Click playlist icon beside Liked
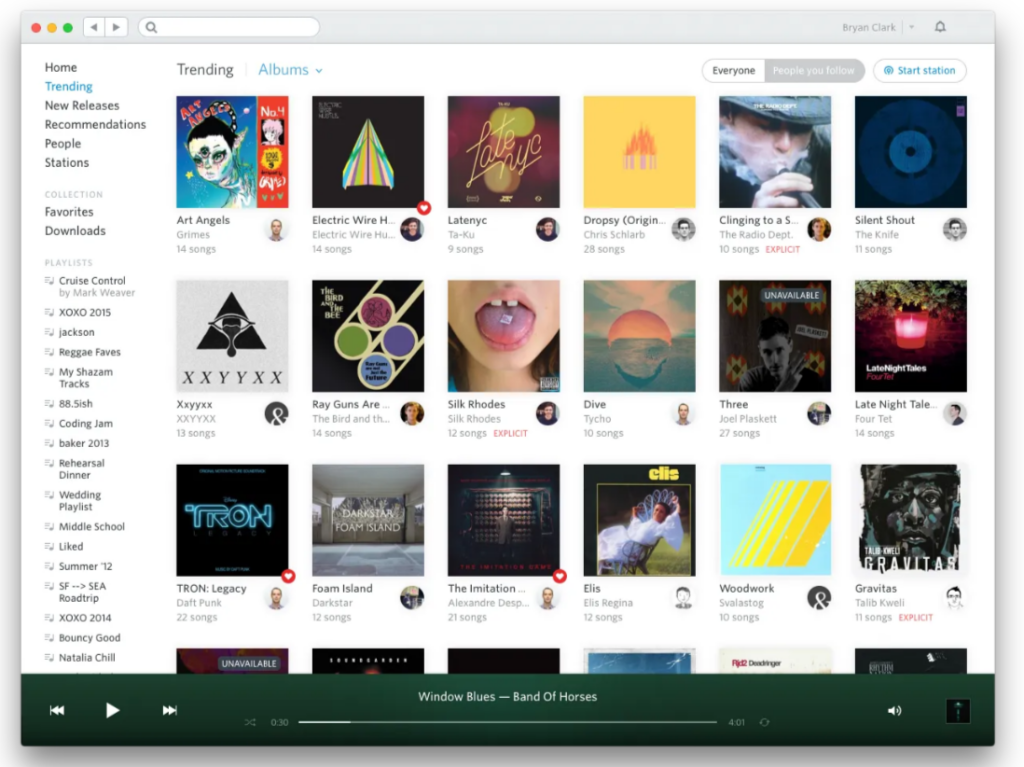Screen dimensions: 1024x767 tap(49, 546)
